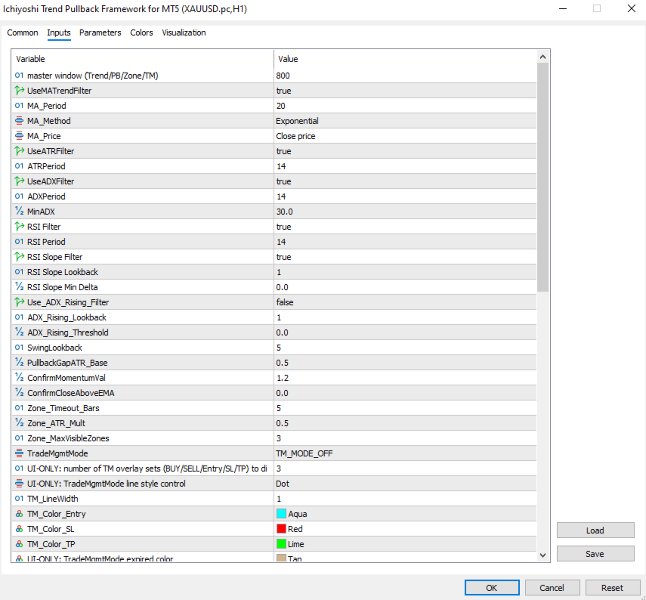Click the Cancel button
The height and width of the screenshot is (600, 646).
click(552, 588)
